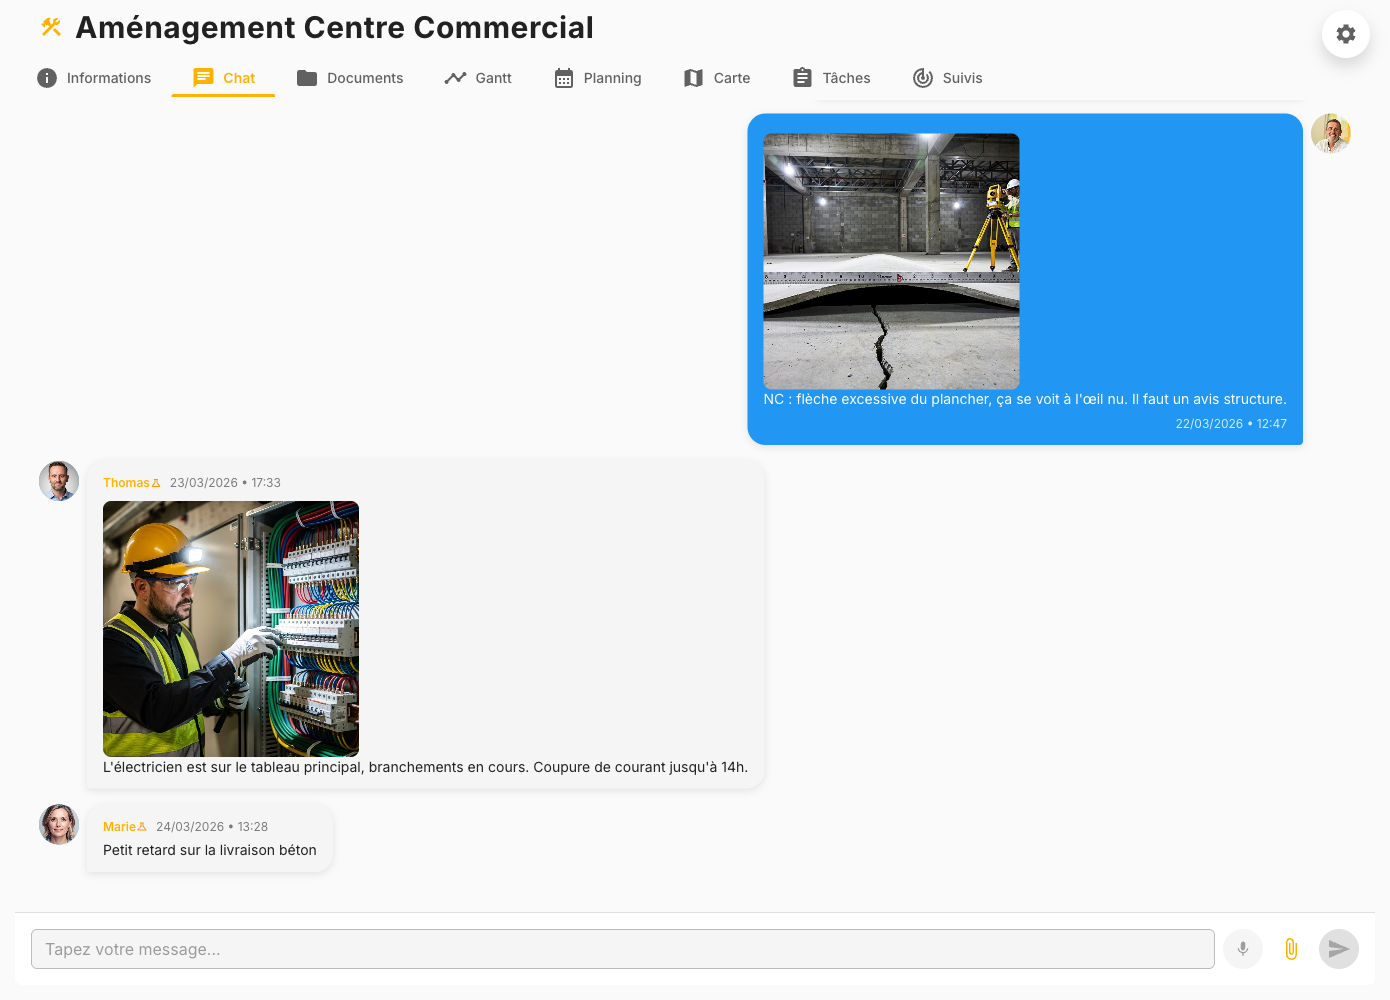The width and height of the screenshot is (1390, 1000).
Task: Switch to the Informations tab
Action: pos(94,78)
